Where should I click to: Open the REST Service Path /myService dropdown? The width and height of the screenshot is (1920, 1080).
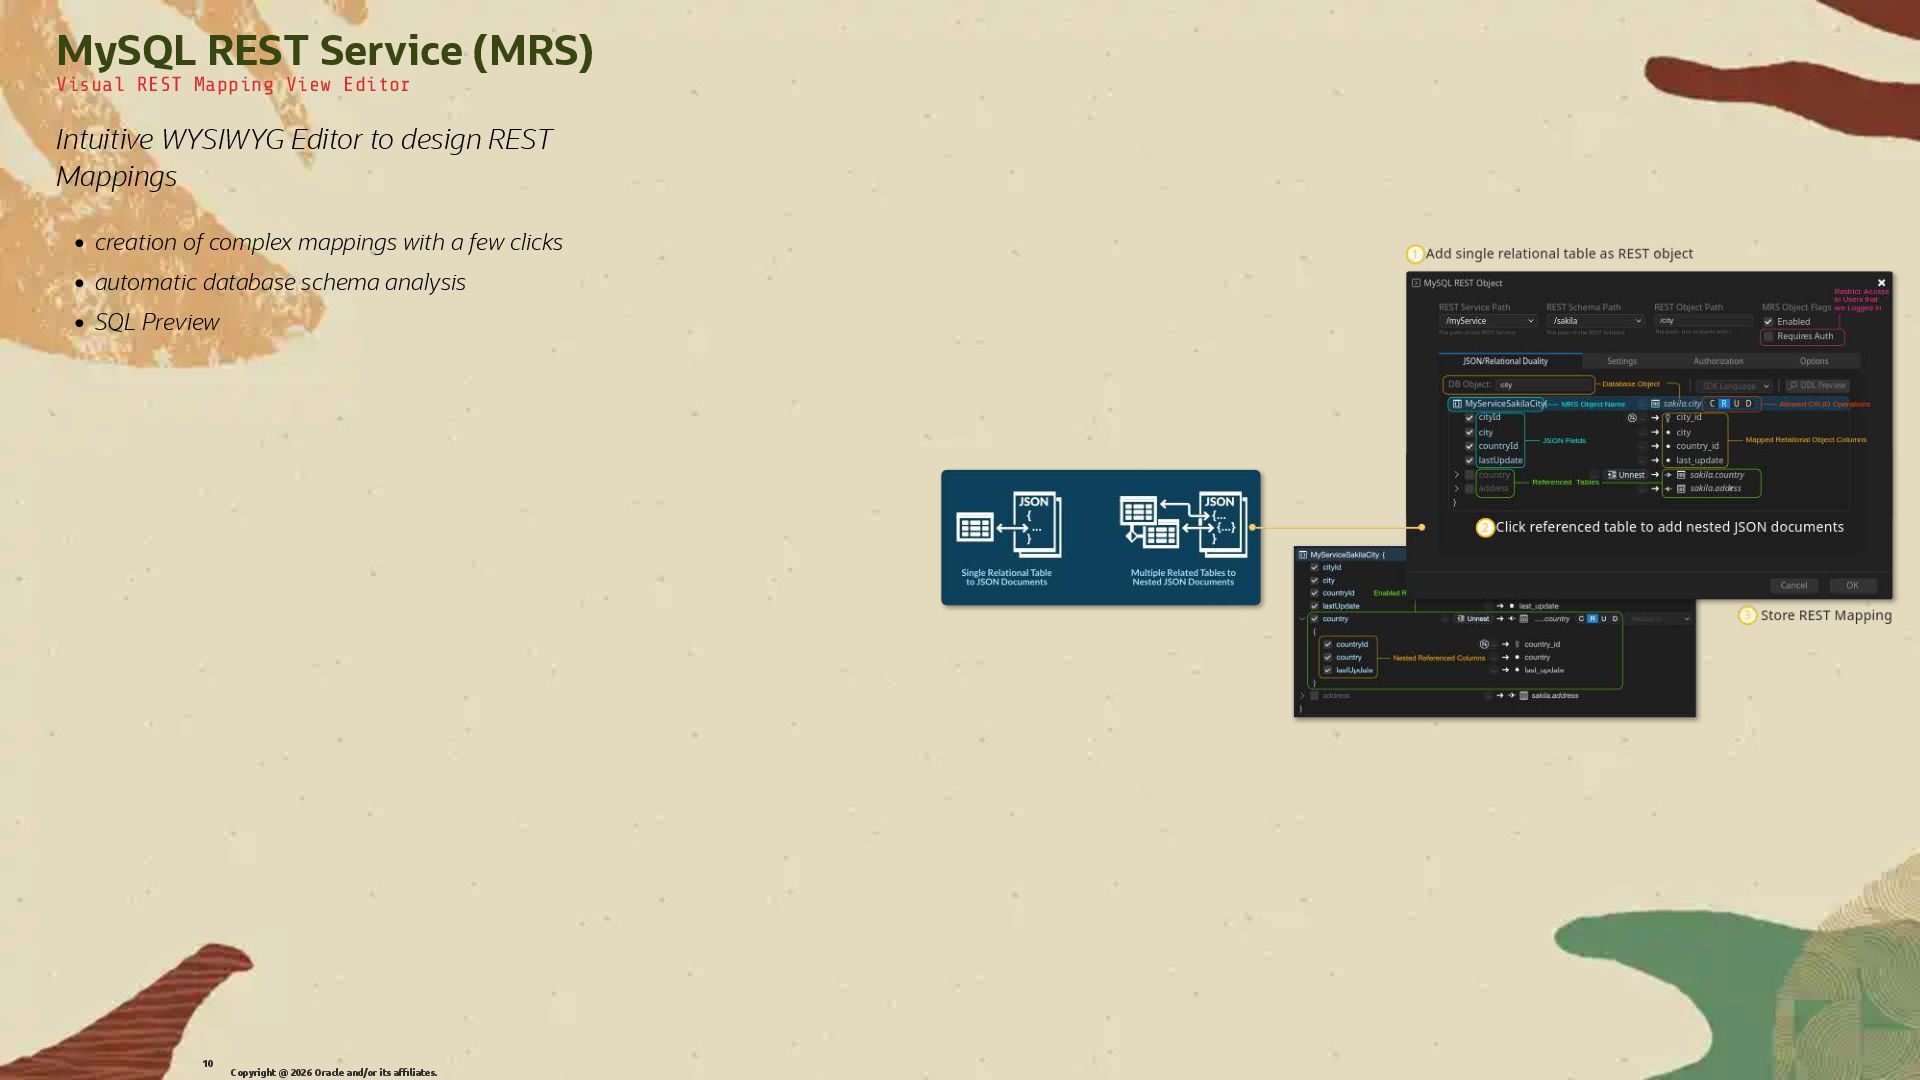click(x=1488, y=321)
